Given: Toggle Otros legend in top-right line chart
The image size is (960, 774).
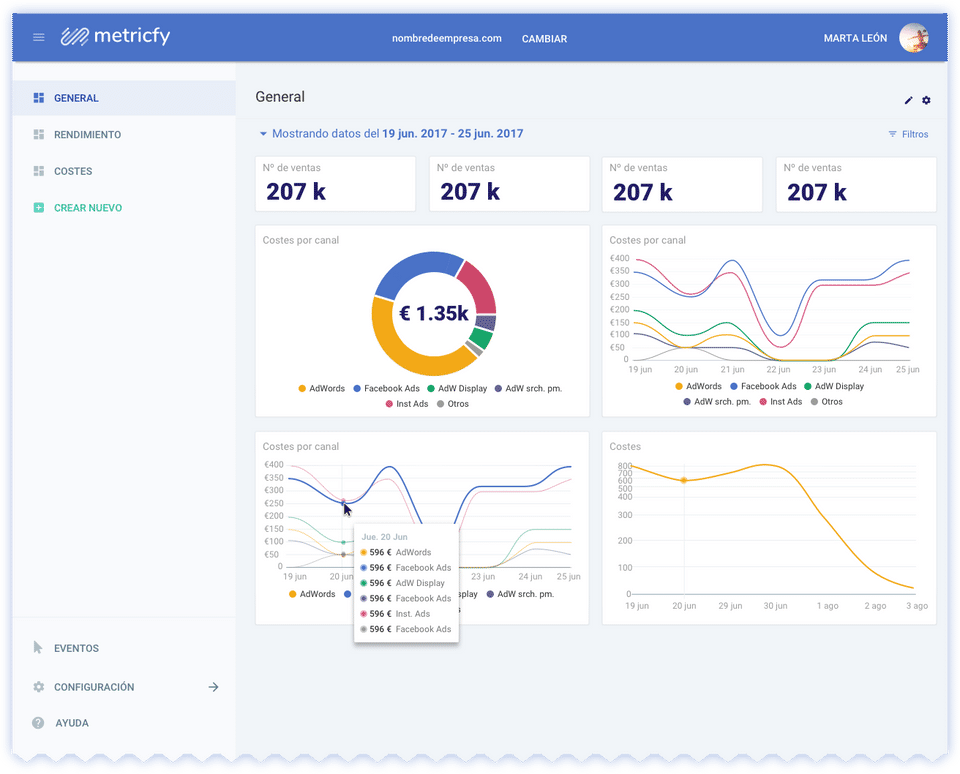Looking at the screenshot, I should click(x=827, y=402).
